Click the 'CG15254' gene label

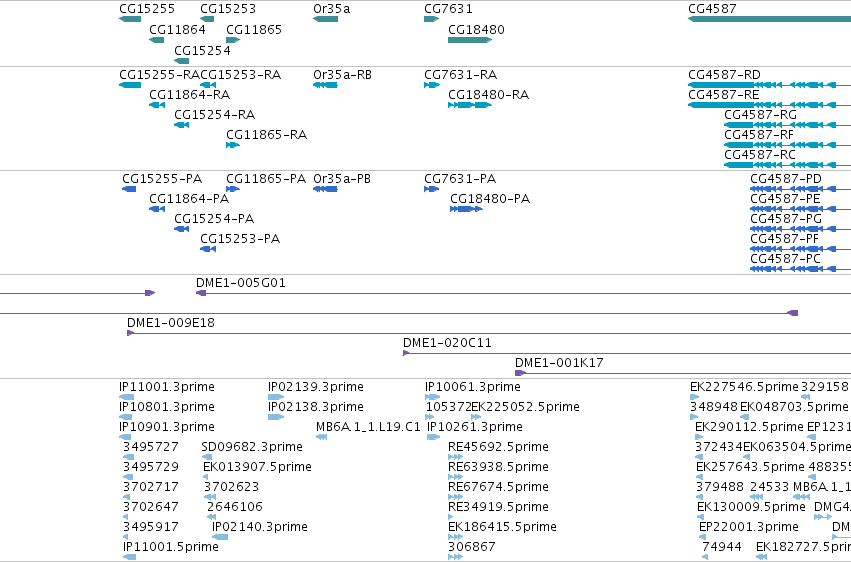pos(202,50)
